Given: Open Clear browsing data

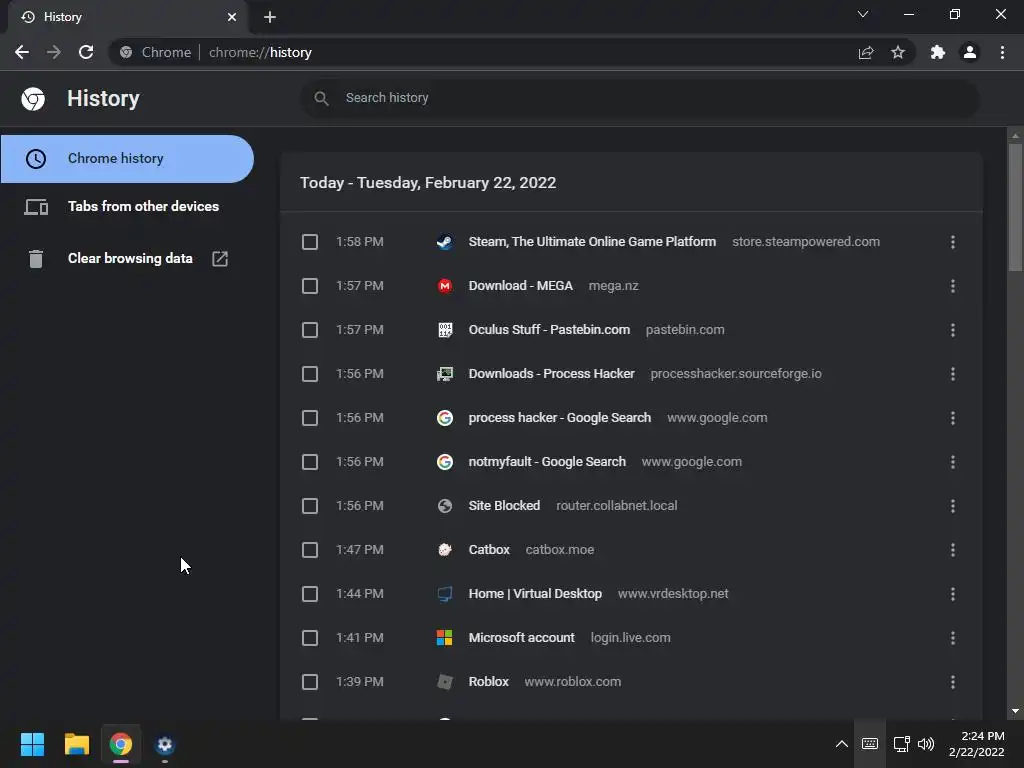Looking at the screenshot, I should (127, 259).
